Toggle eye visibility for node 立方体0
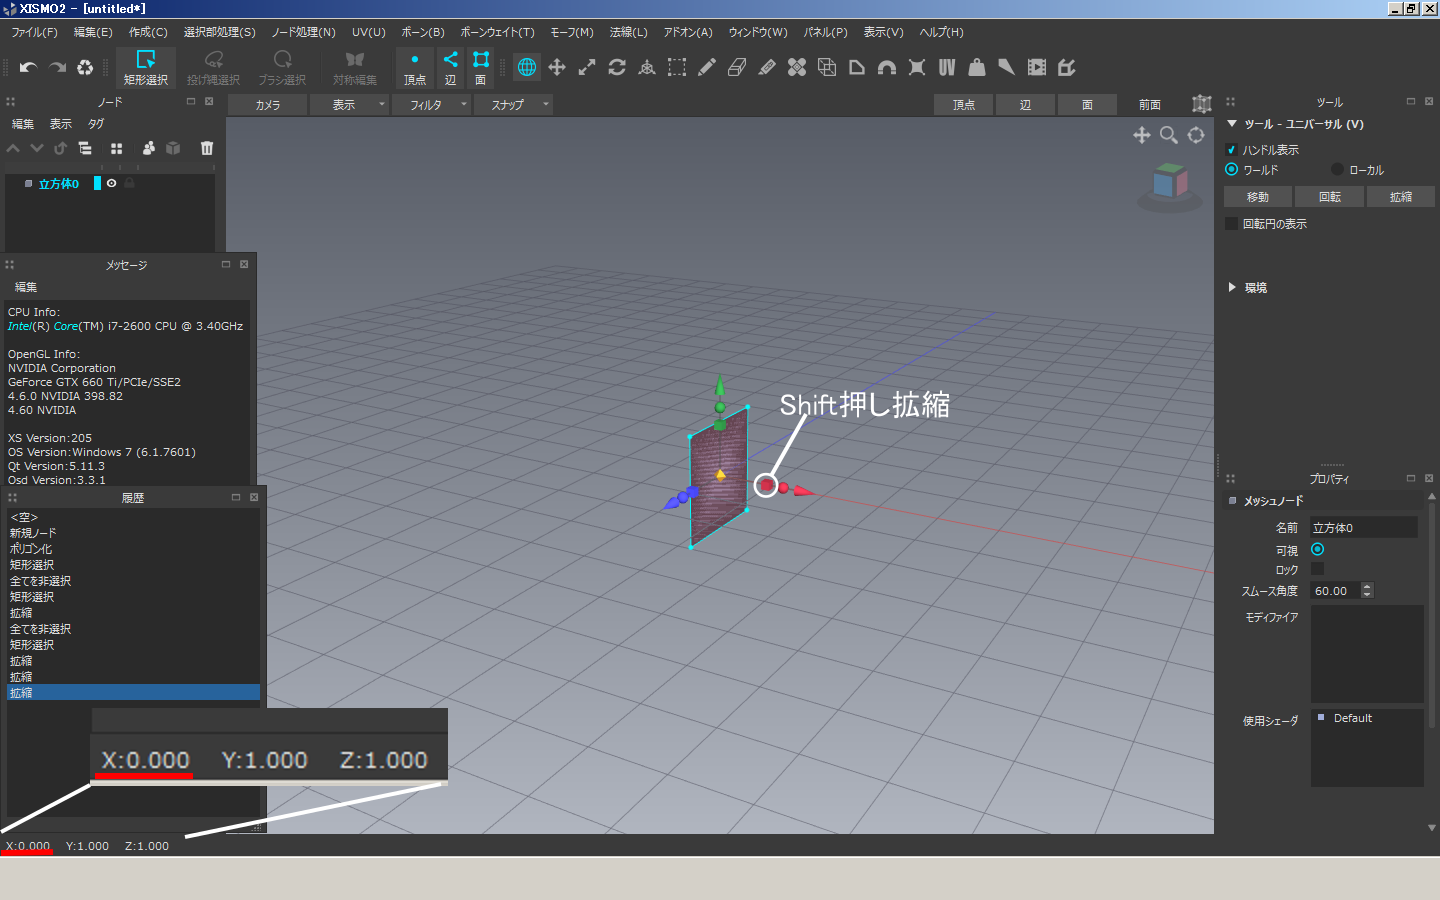 pyautogui.click(x=111, y=183)
